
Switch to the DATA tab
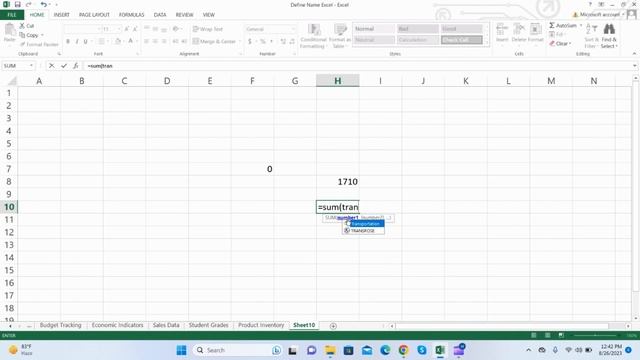point(160,15)
